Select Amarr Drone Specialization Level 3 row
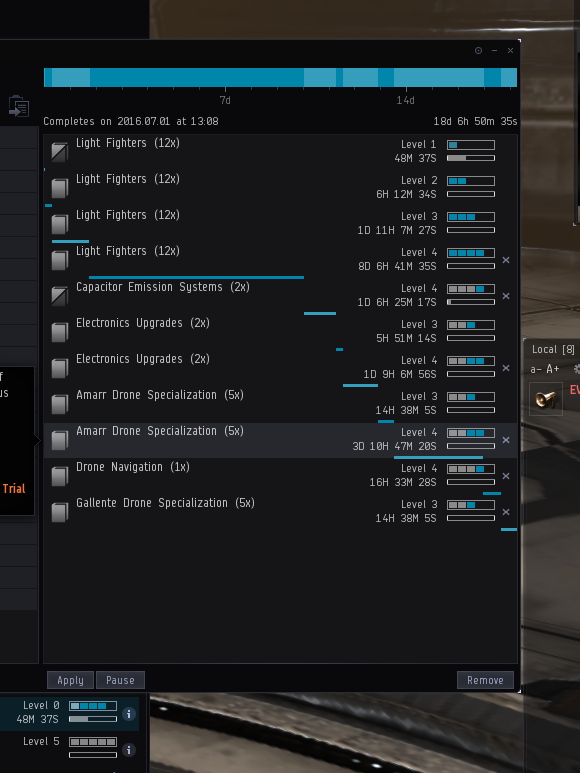 280,404
